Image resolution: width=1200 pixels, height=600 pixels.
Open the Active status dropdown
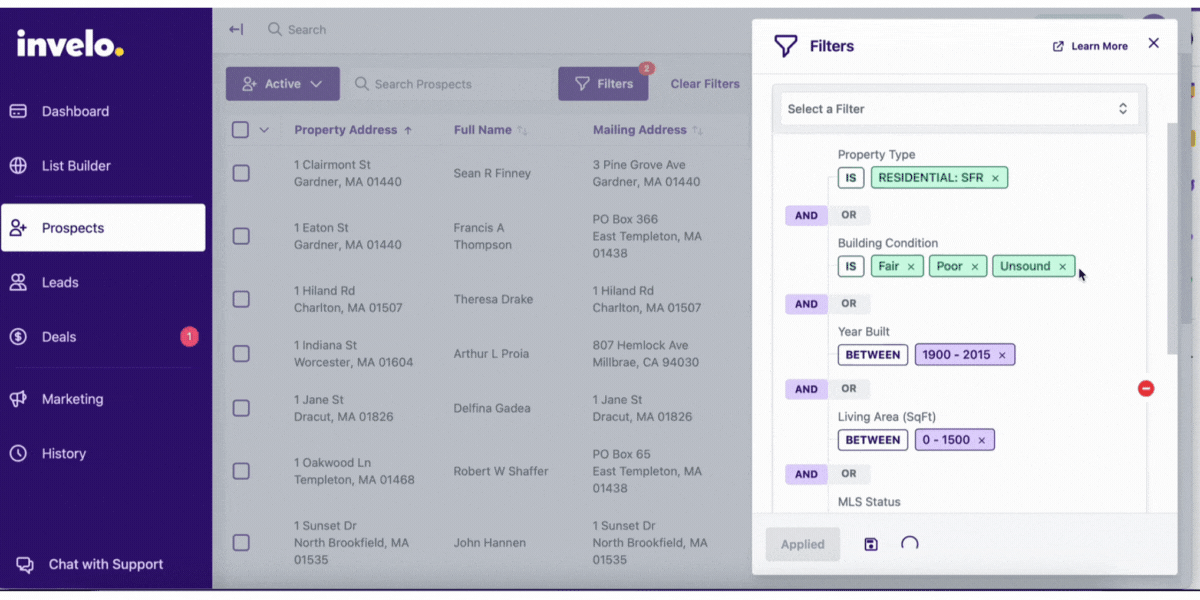pyautogui.click(x=283, y=84)
